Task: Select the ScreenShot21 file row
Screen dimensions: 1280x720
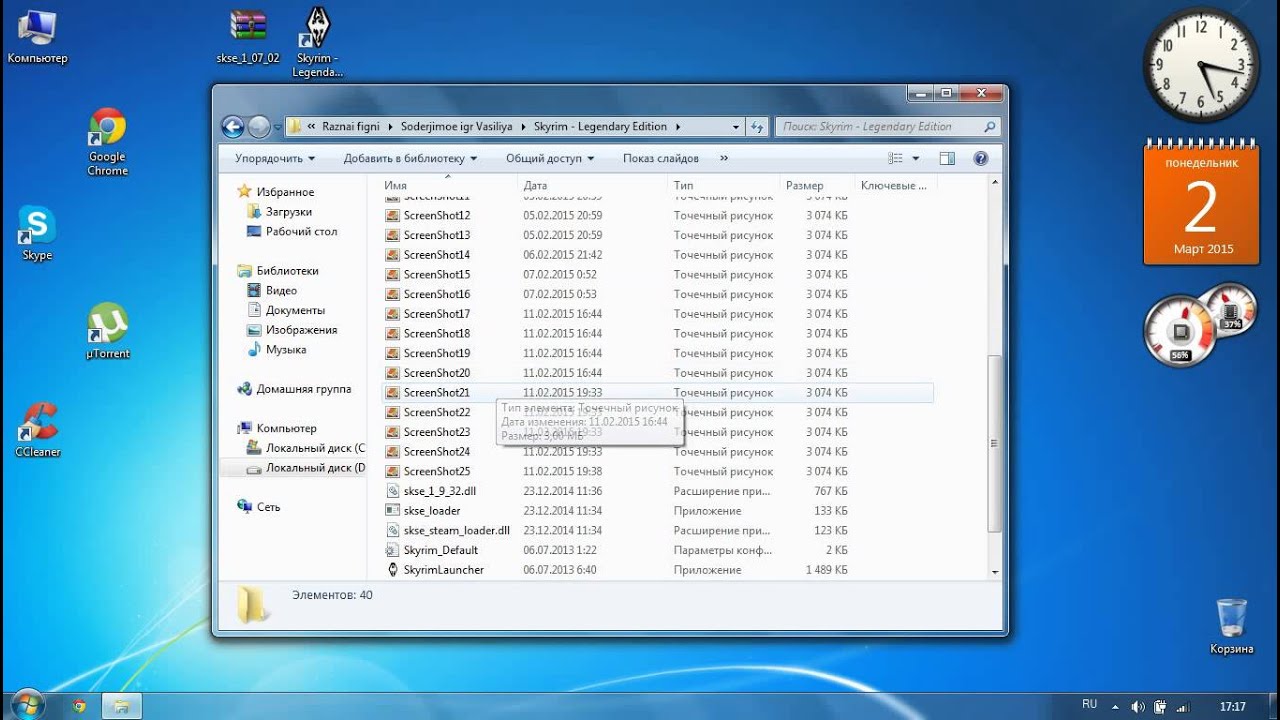Action: (x=658, y=393)
